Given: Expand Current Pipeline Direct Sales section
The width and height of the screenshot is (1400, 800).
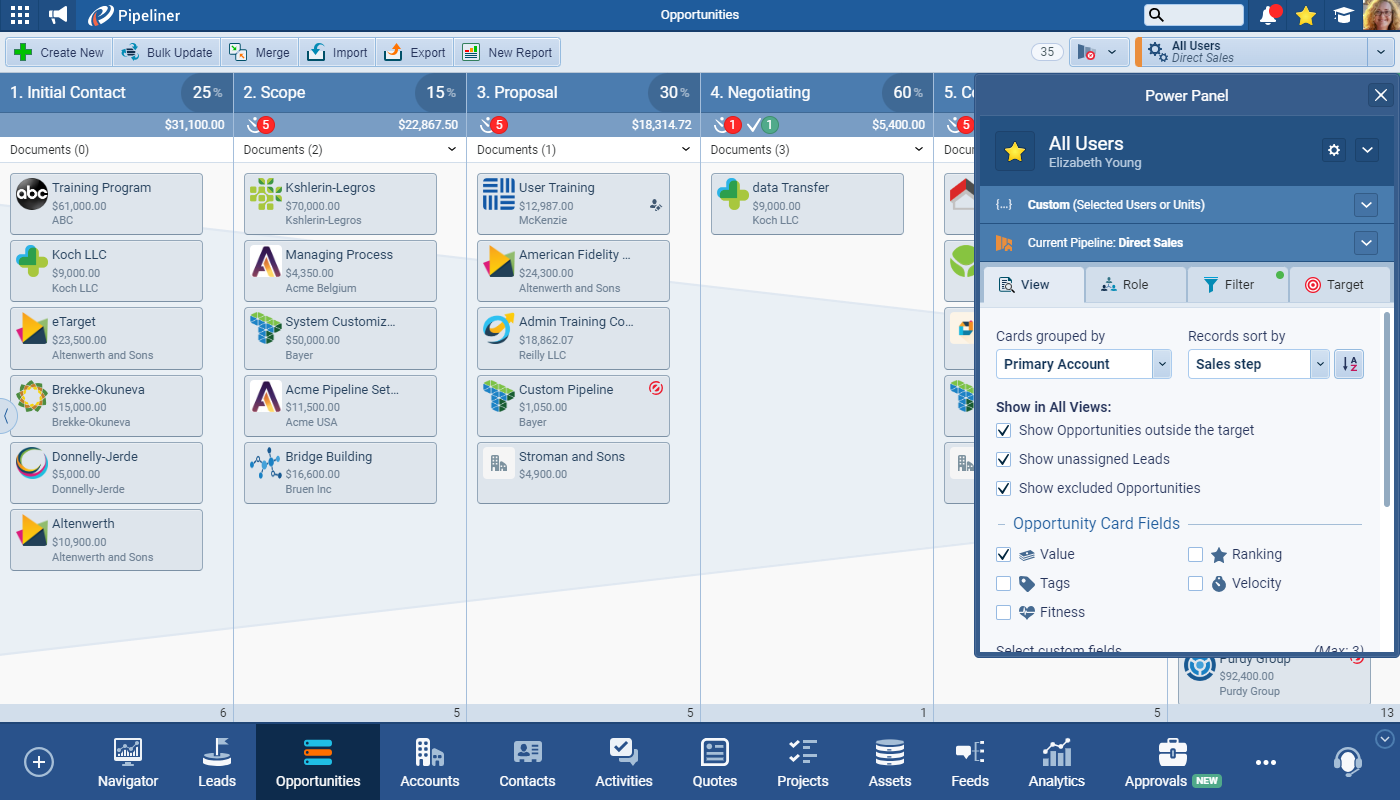Looking at the screenshot, I should point(1366,243).
